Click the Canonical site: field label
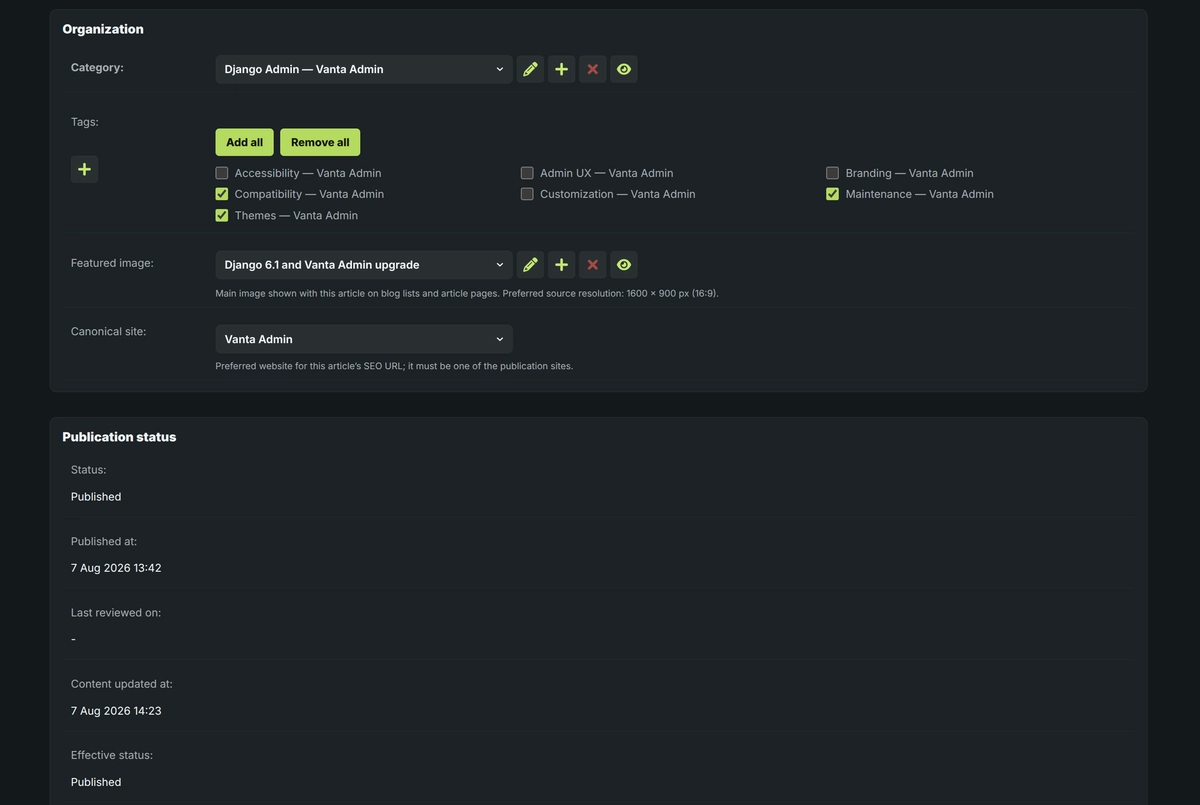The height and width of the screenshot is (805, 1200). [108, 331]
